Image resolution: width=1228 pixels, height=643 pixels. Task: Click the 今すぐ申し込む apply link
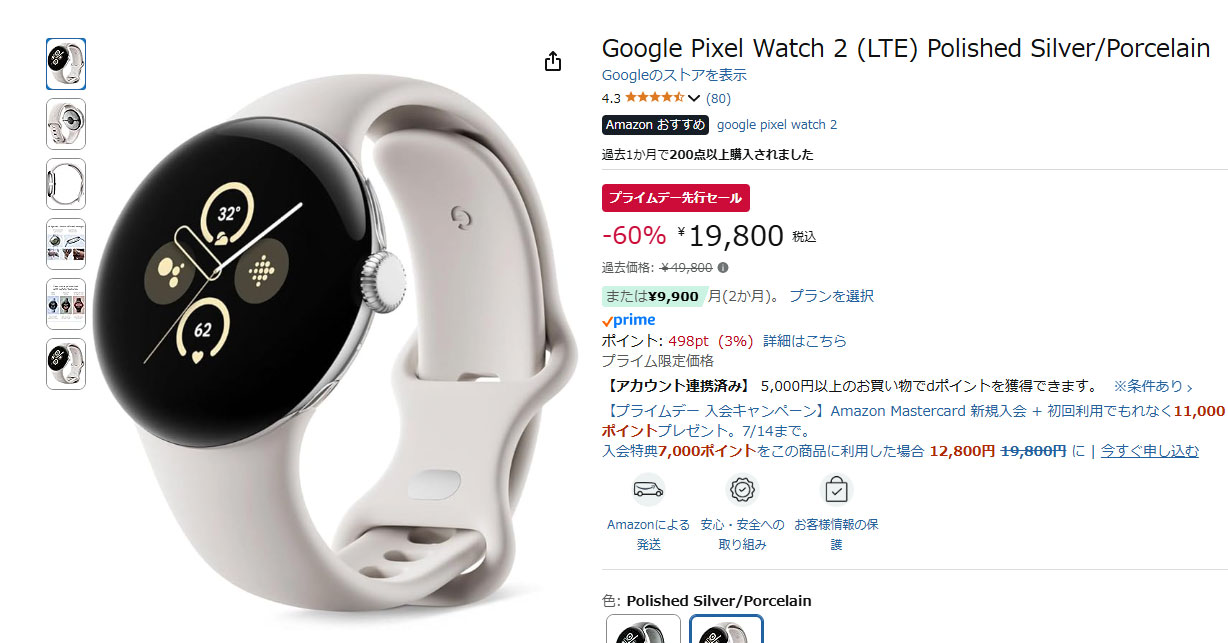coord(1150,451)
